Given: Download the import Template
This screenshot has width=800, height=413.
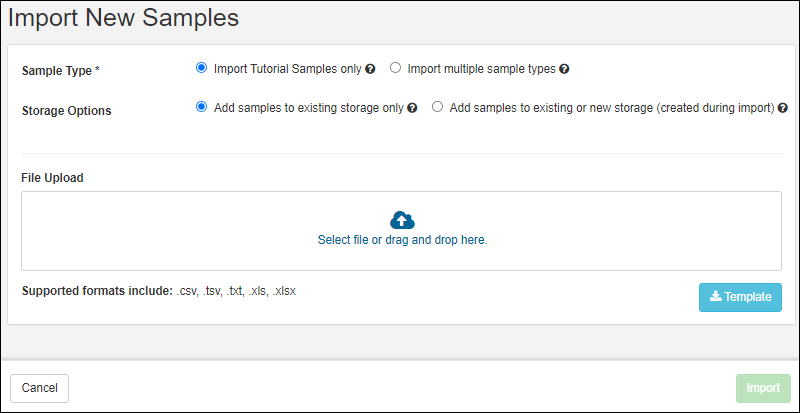Looking at the screenshot, I should coord(740,297).
